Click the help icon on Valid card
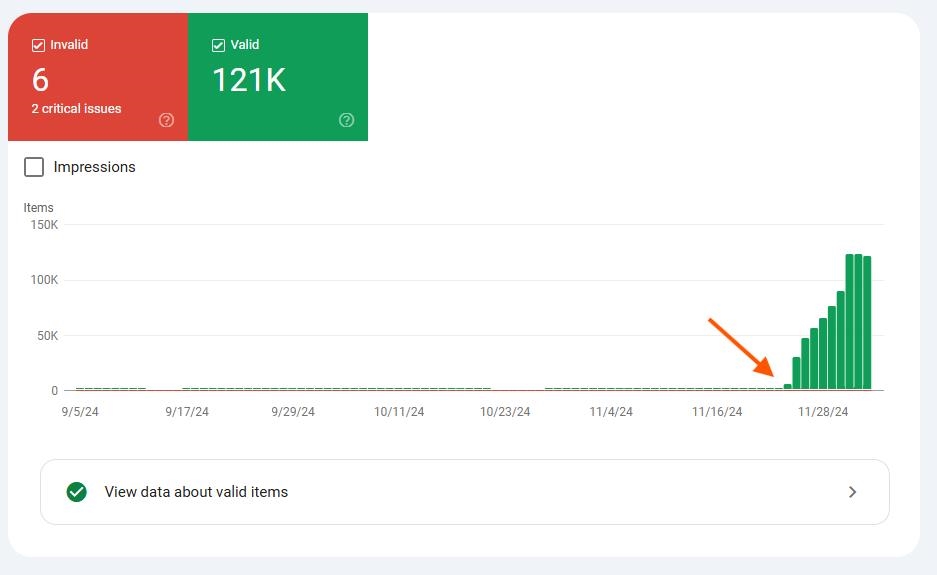 347,120
